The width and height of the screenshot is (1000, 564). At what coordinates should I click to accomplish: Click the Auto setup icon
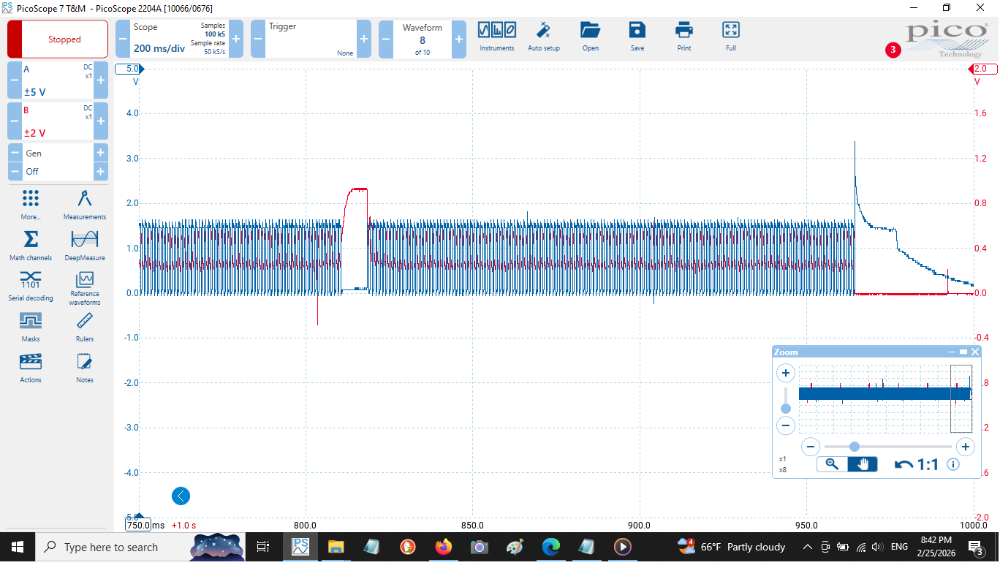tap(543, 36)
